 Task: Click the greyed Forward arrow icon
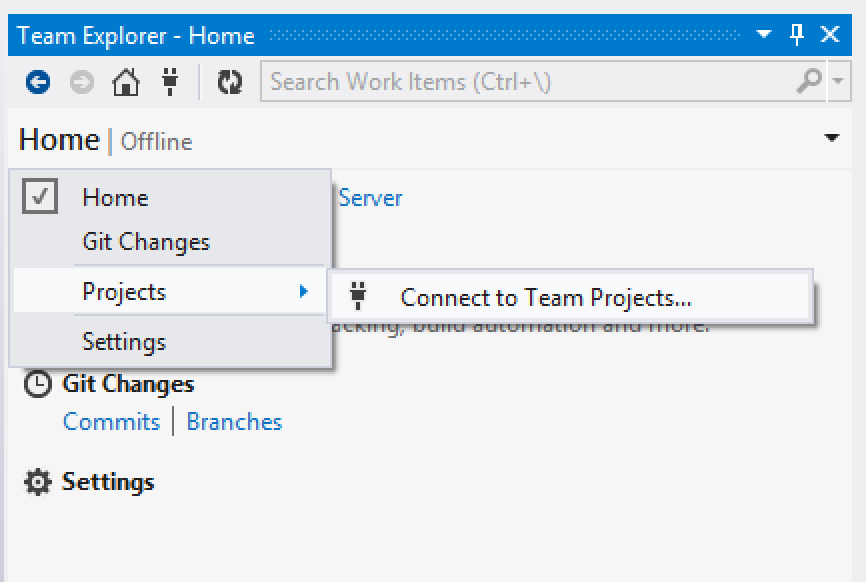click(82, 82)
